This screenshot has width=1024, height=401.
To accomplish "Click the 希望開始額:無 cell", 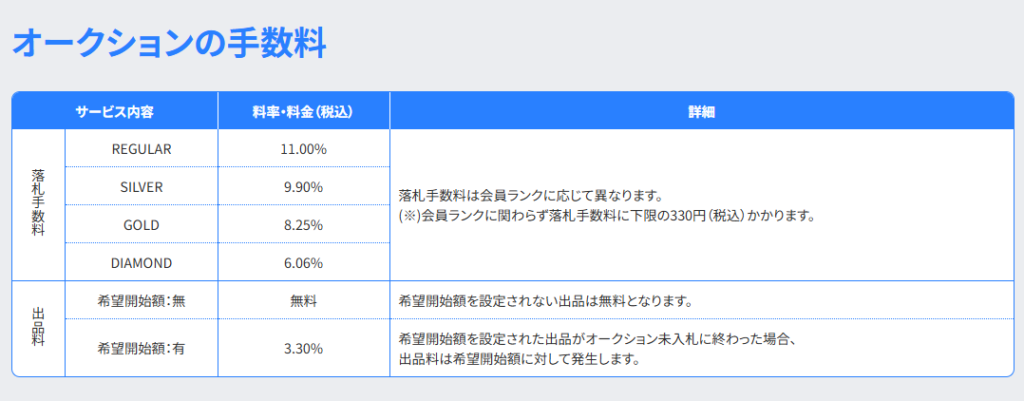I will tap(141, 300).
